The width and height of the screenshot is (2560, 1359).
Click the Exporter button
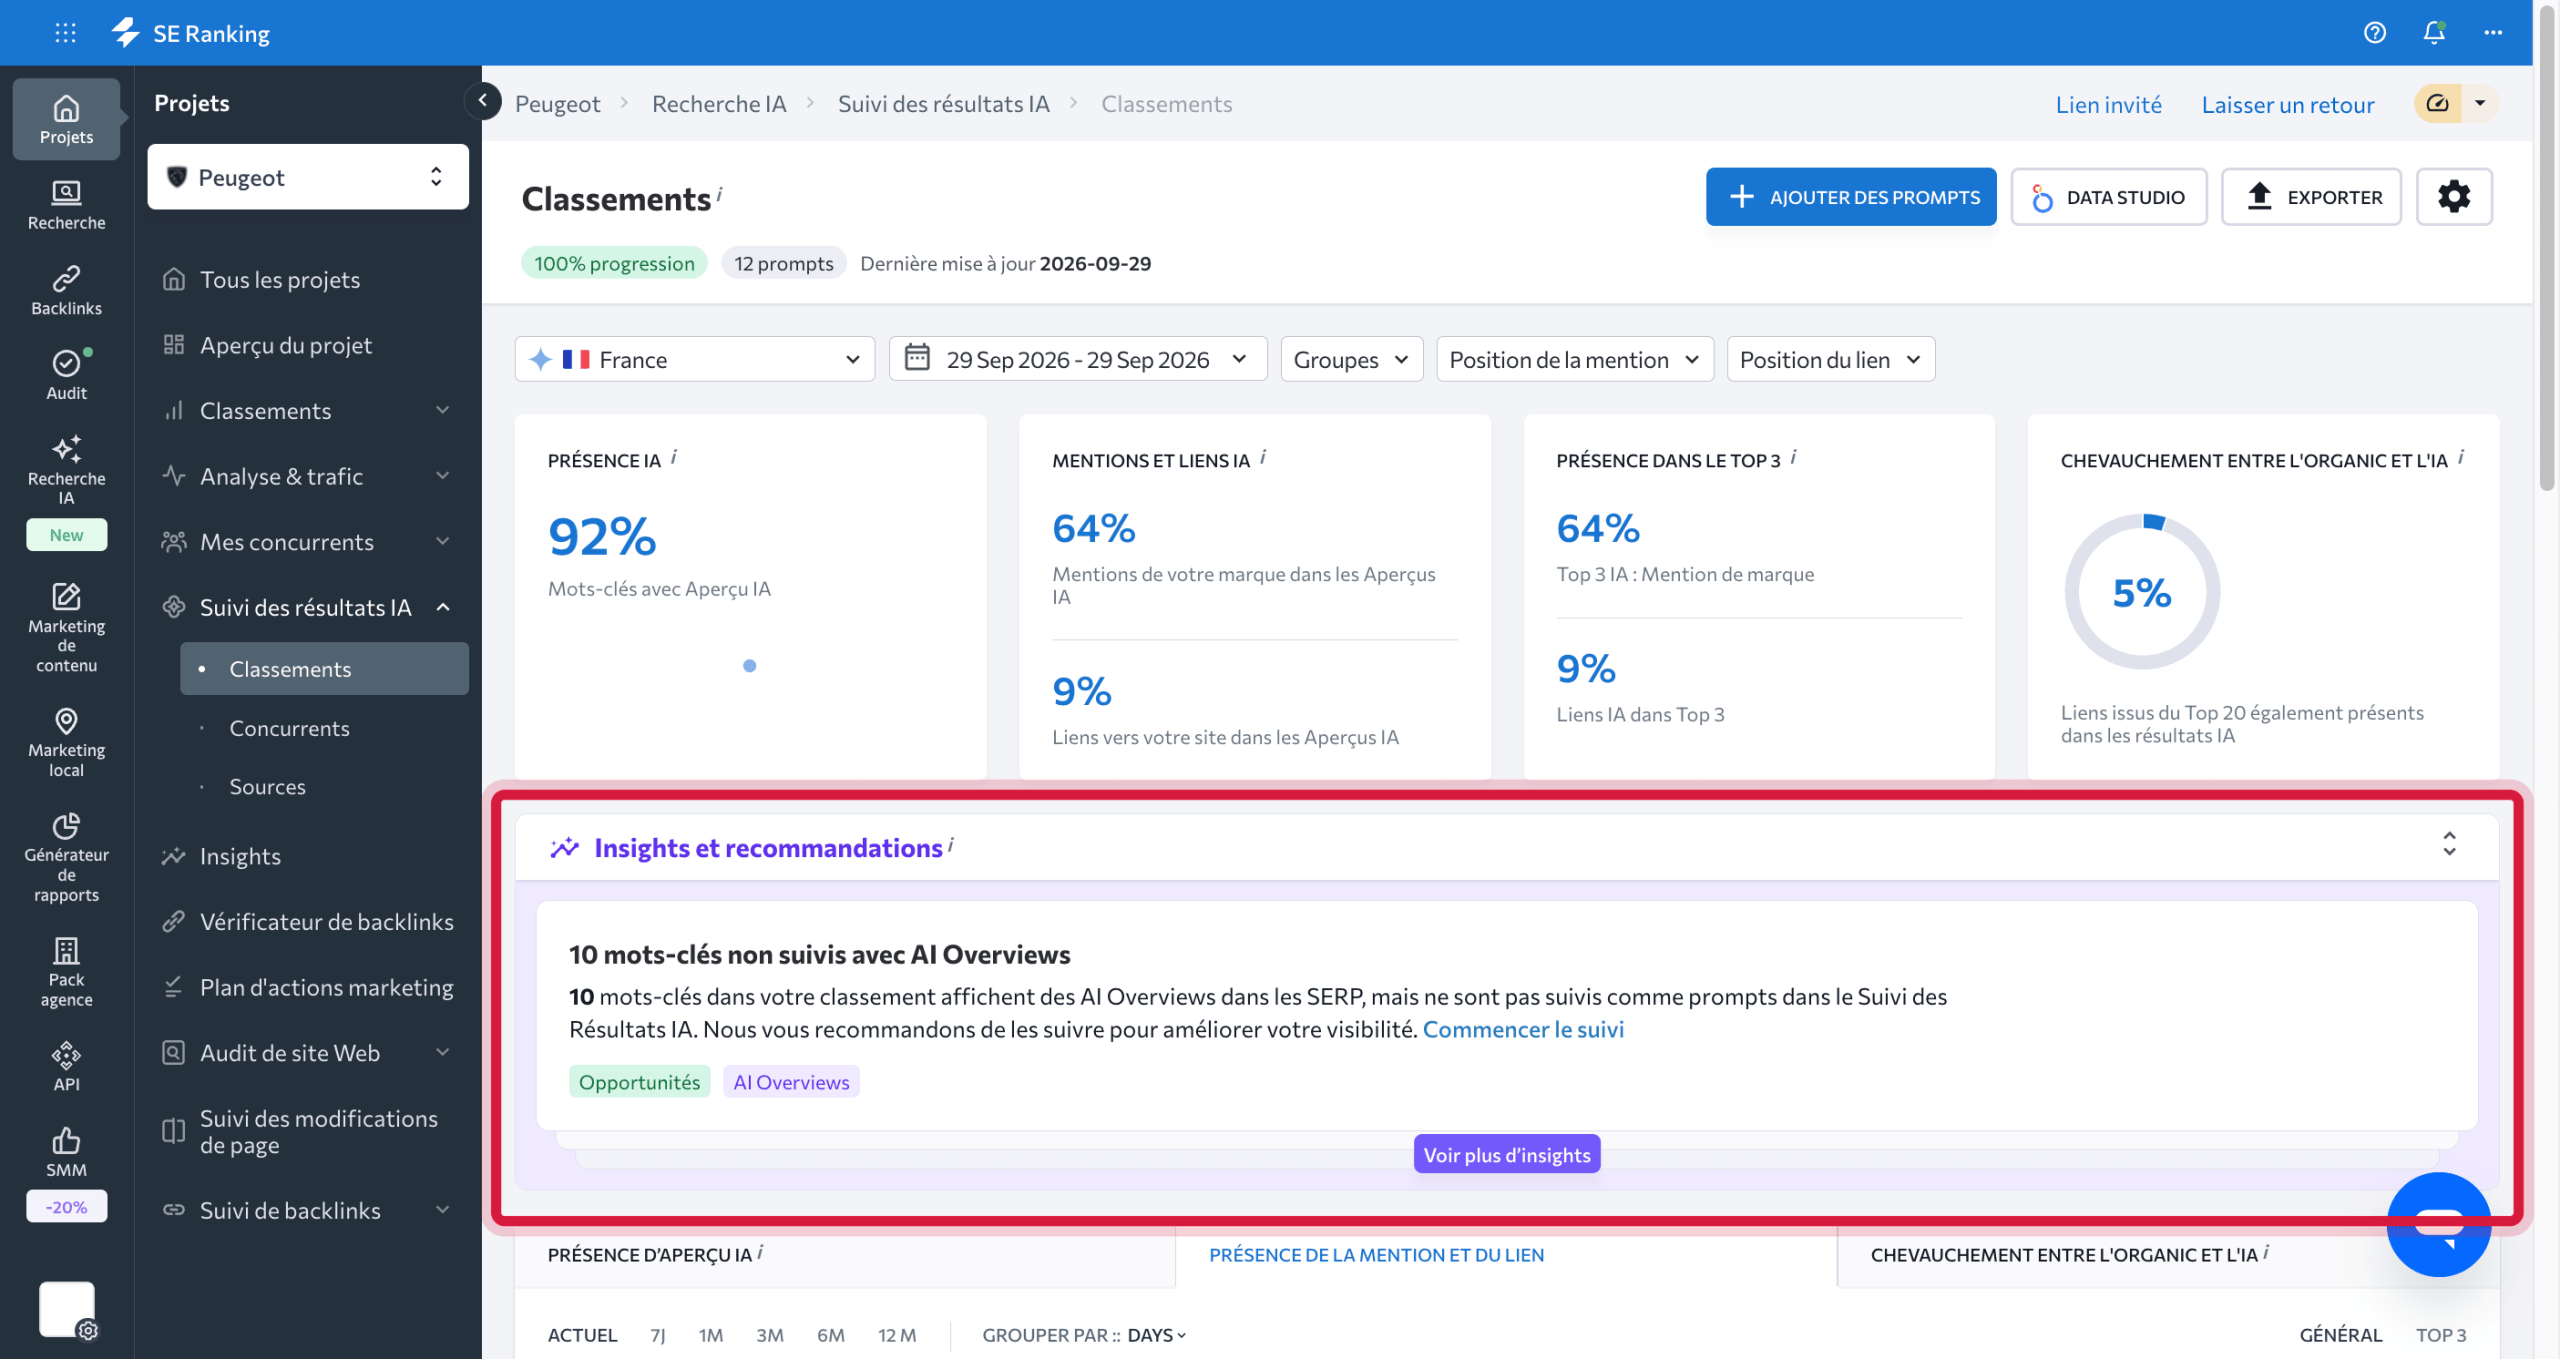[2312, 197]
